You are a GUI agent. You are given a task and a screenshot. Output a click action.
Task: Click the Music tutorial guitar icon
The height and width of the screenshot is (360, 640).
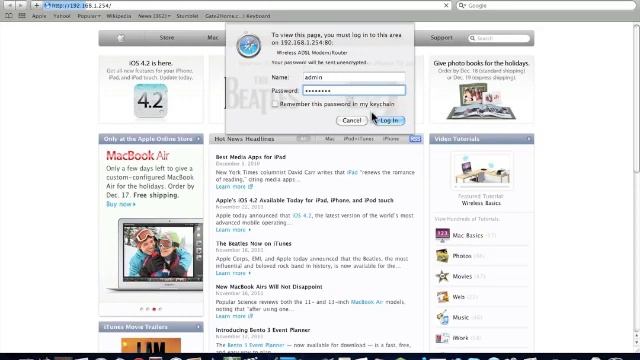tap(442, 317)
